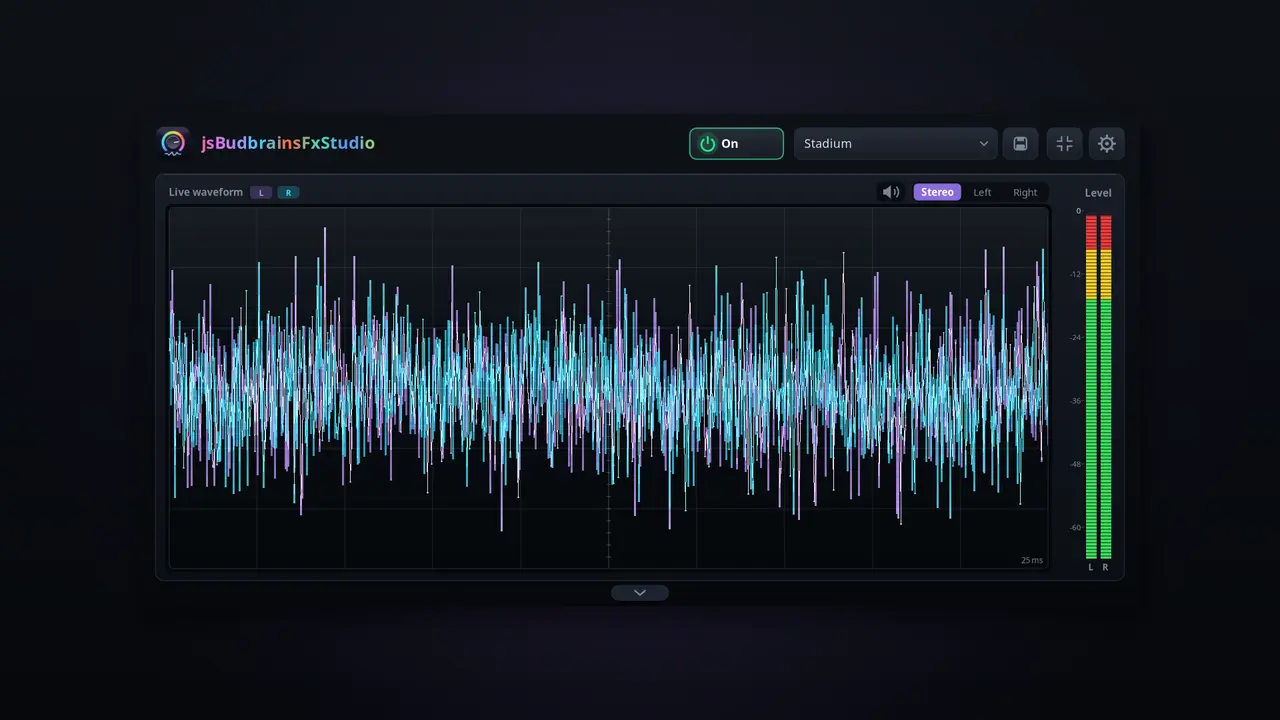Viewport: 1280px width, 720px height.
Task: Click the -12 level scale value
Action: tap(1075, 274)
